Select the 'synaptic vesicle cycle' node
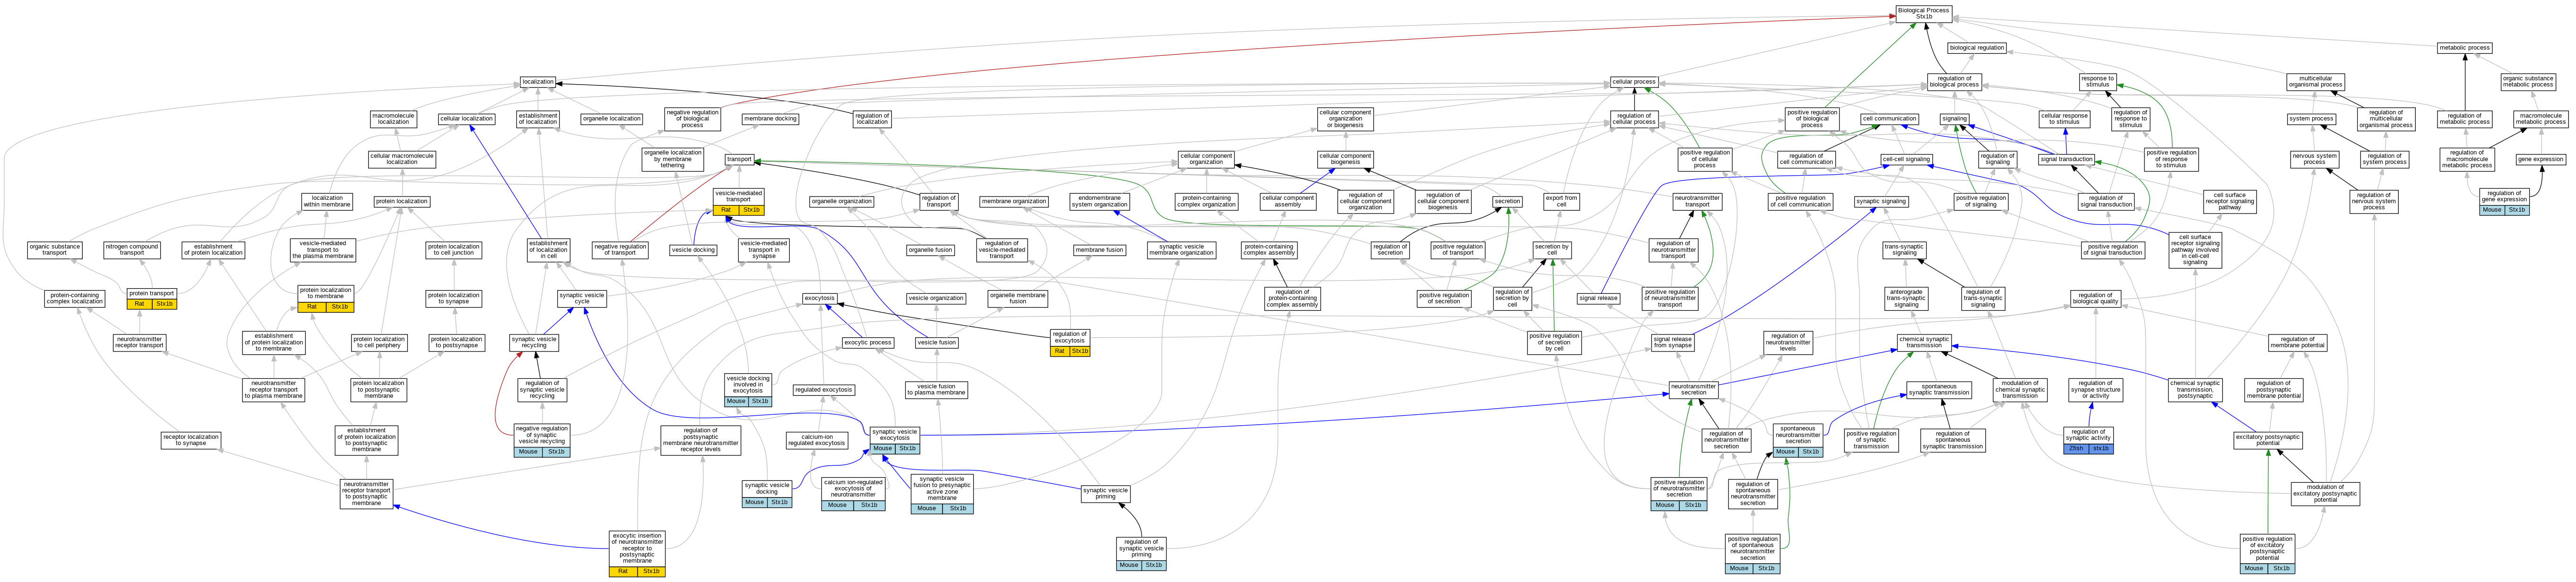Screen dimensions: 2576x582 (x=582, y=298)
